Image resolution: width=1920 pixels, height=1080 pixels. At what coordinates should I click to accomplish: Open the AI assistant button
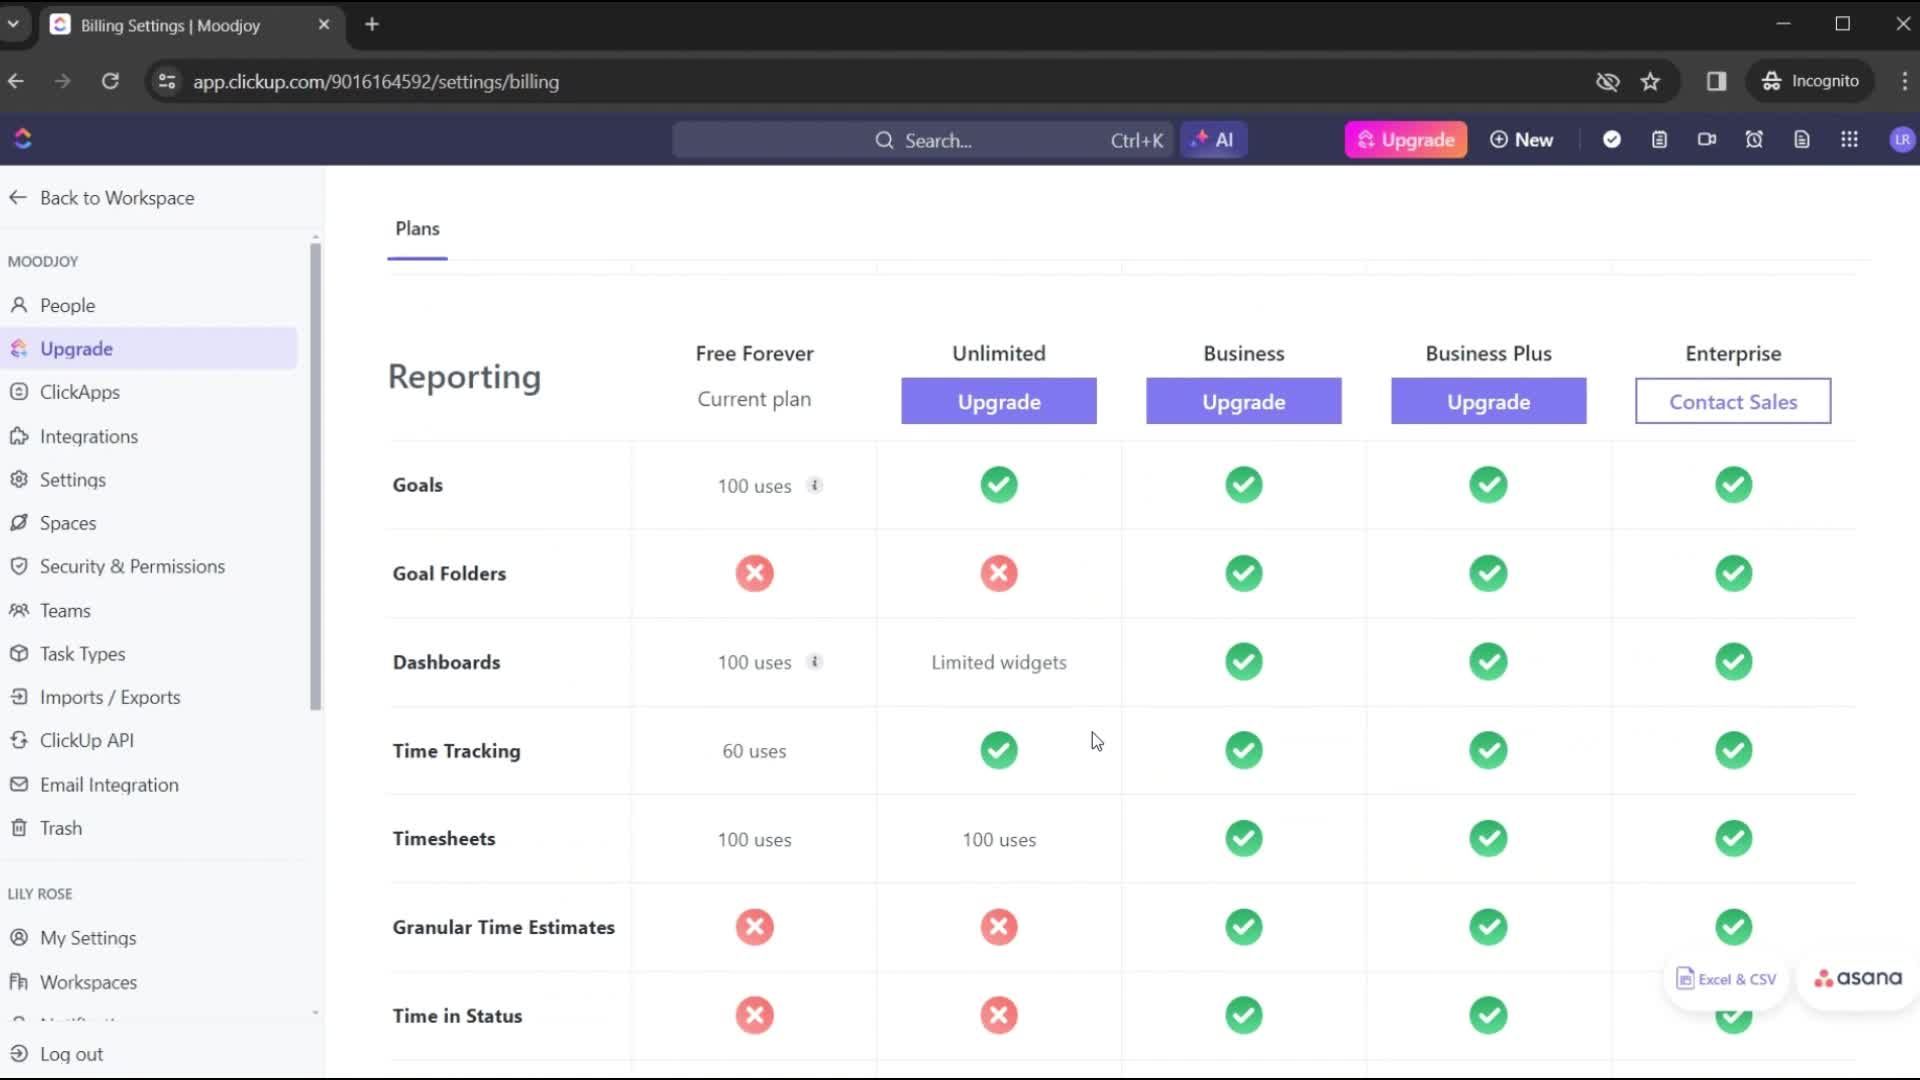pyautogui.click(x=1213, y=140)
